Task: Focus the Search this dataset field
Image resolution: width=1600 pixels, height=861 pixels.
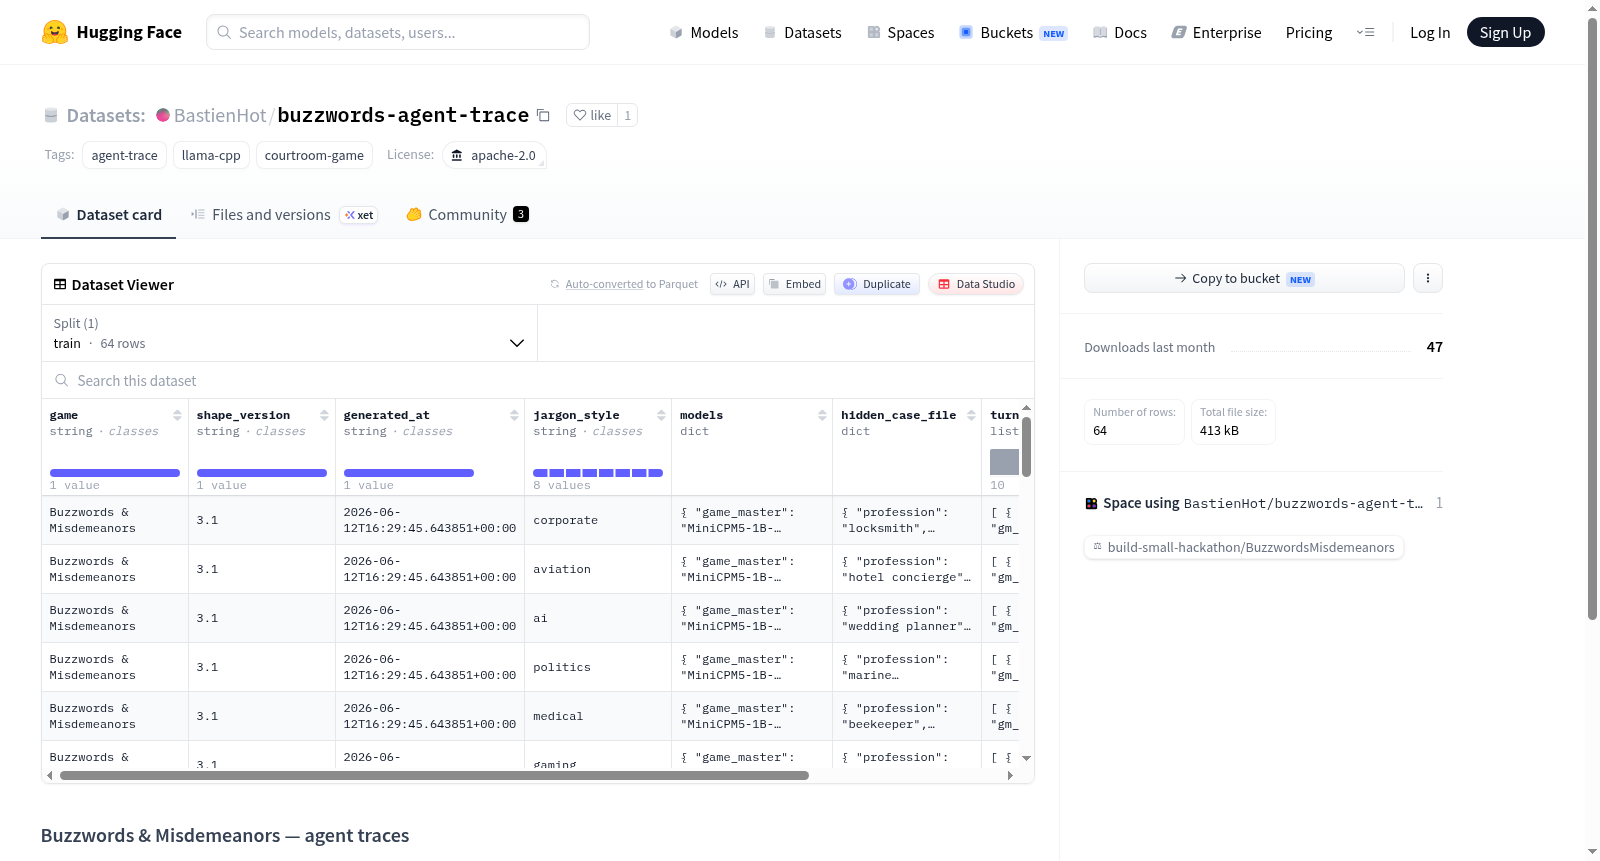Action: pos(538,380)
